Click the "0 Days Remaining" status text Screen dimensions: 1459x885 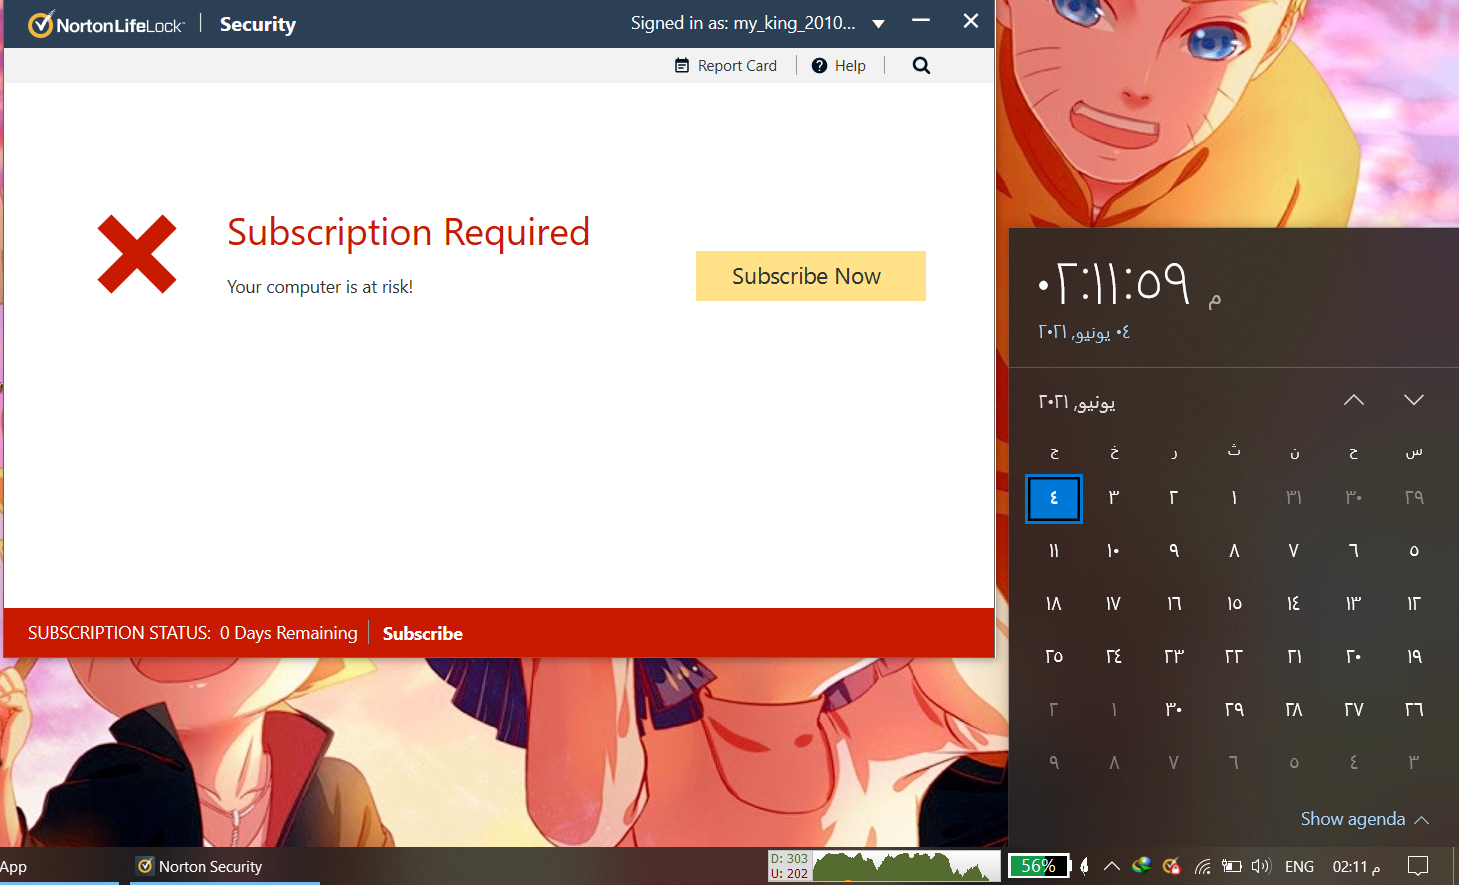(x=289, y=633)
